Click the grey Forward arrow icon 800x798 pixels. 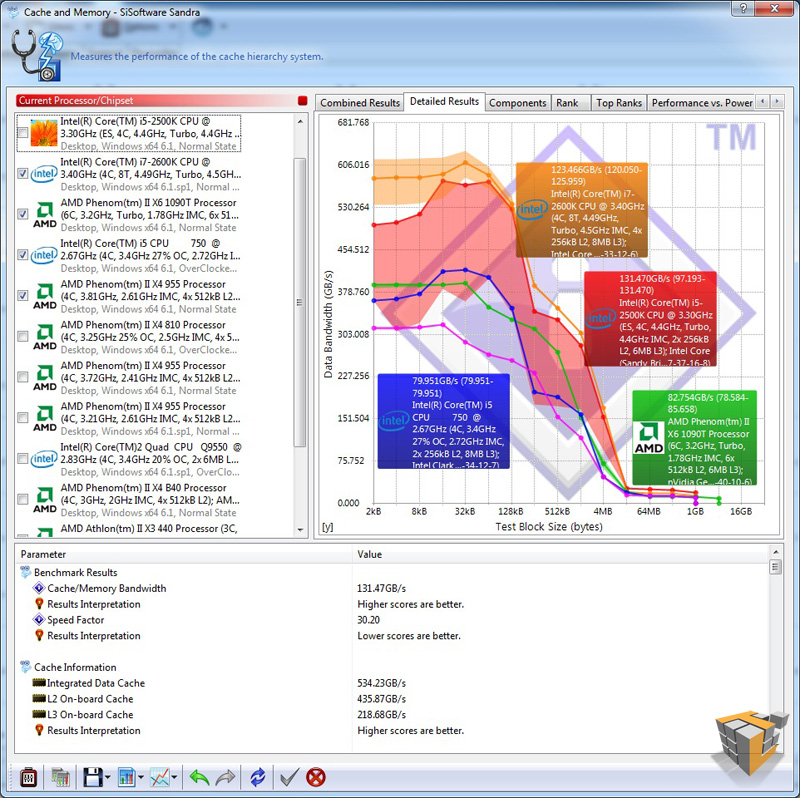point(225,778)
